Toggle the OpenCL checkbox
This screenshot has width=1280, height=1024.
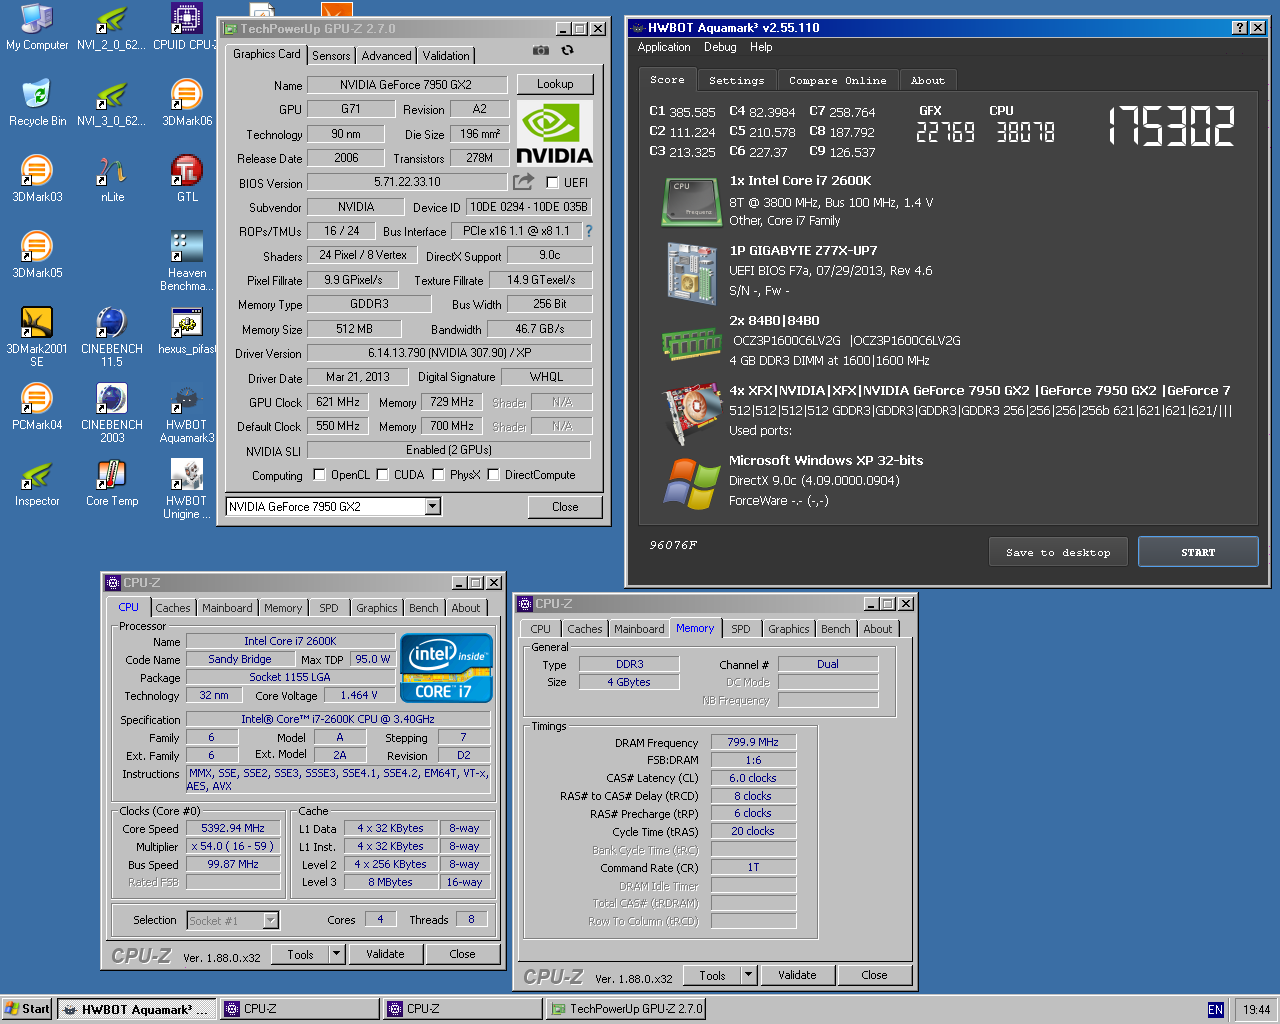(319, 475)
